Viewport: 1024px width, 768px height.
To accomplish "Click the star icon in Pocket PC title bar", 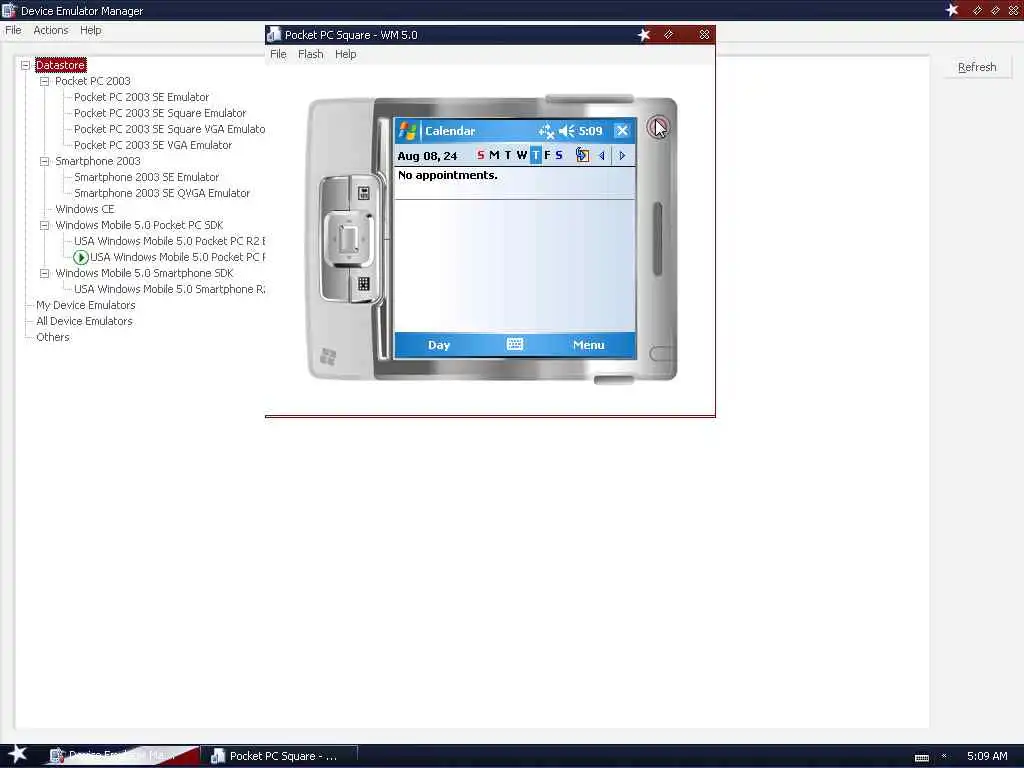I will point(644,35).
